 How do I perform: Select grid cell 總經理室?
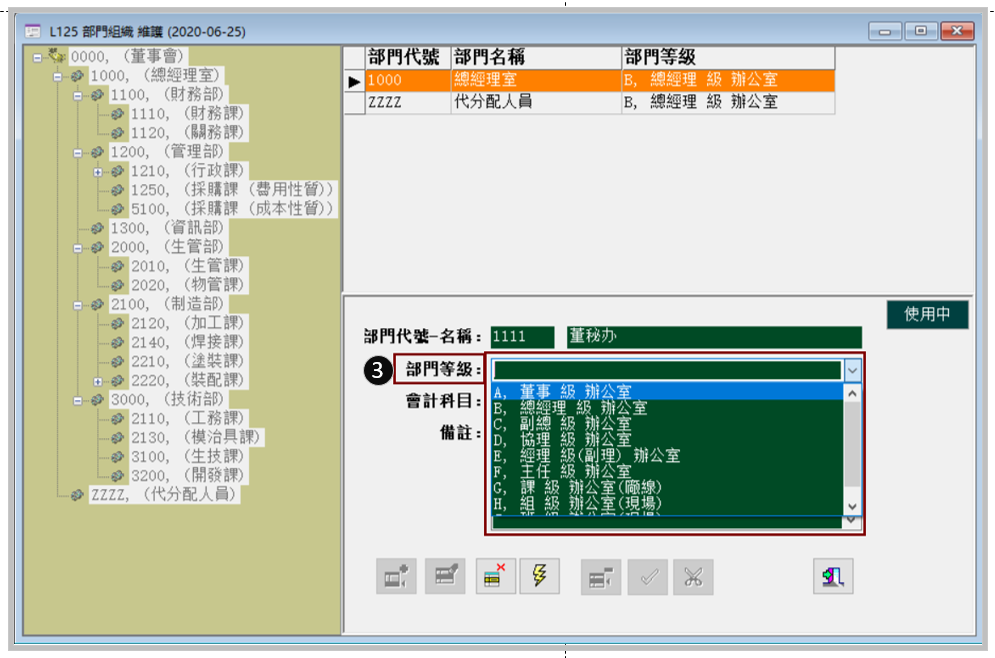(536, 81)
